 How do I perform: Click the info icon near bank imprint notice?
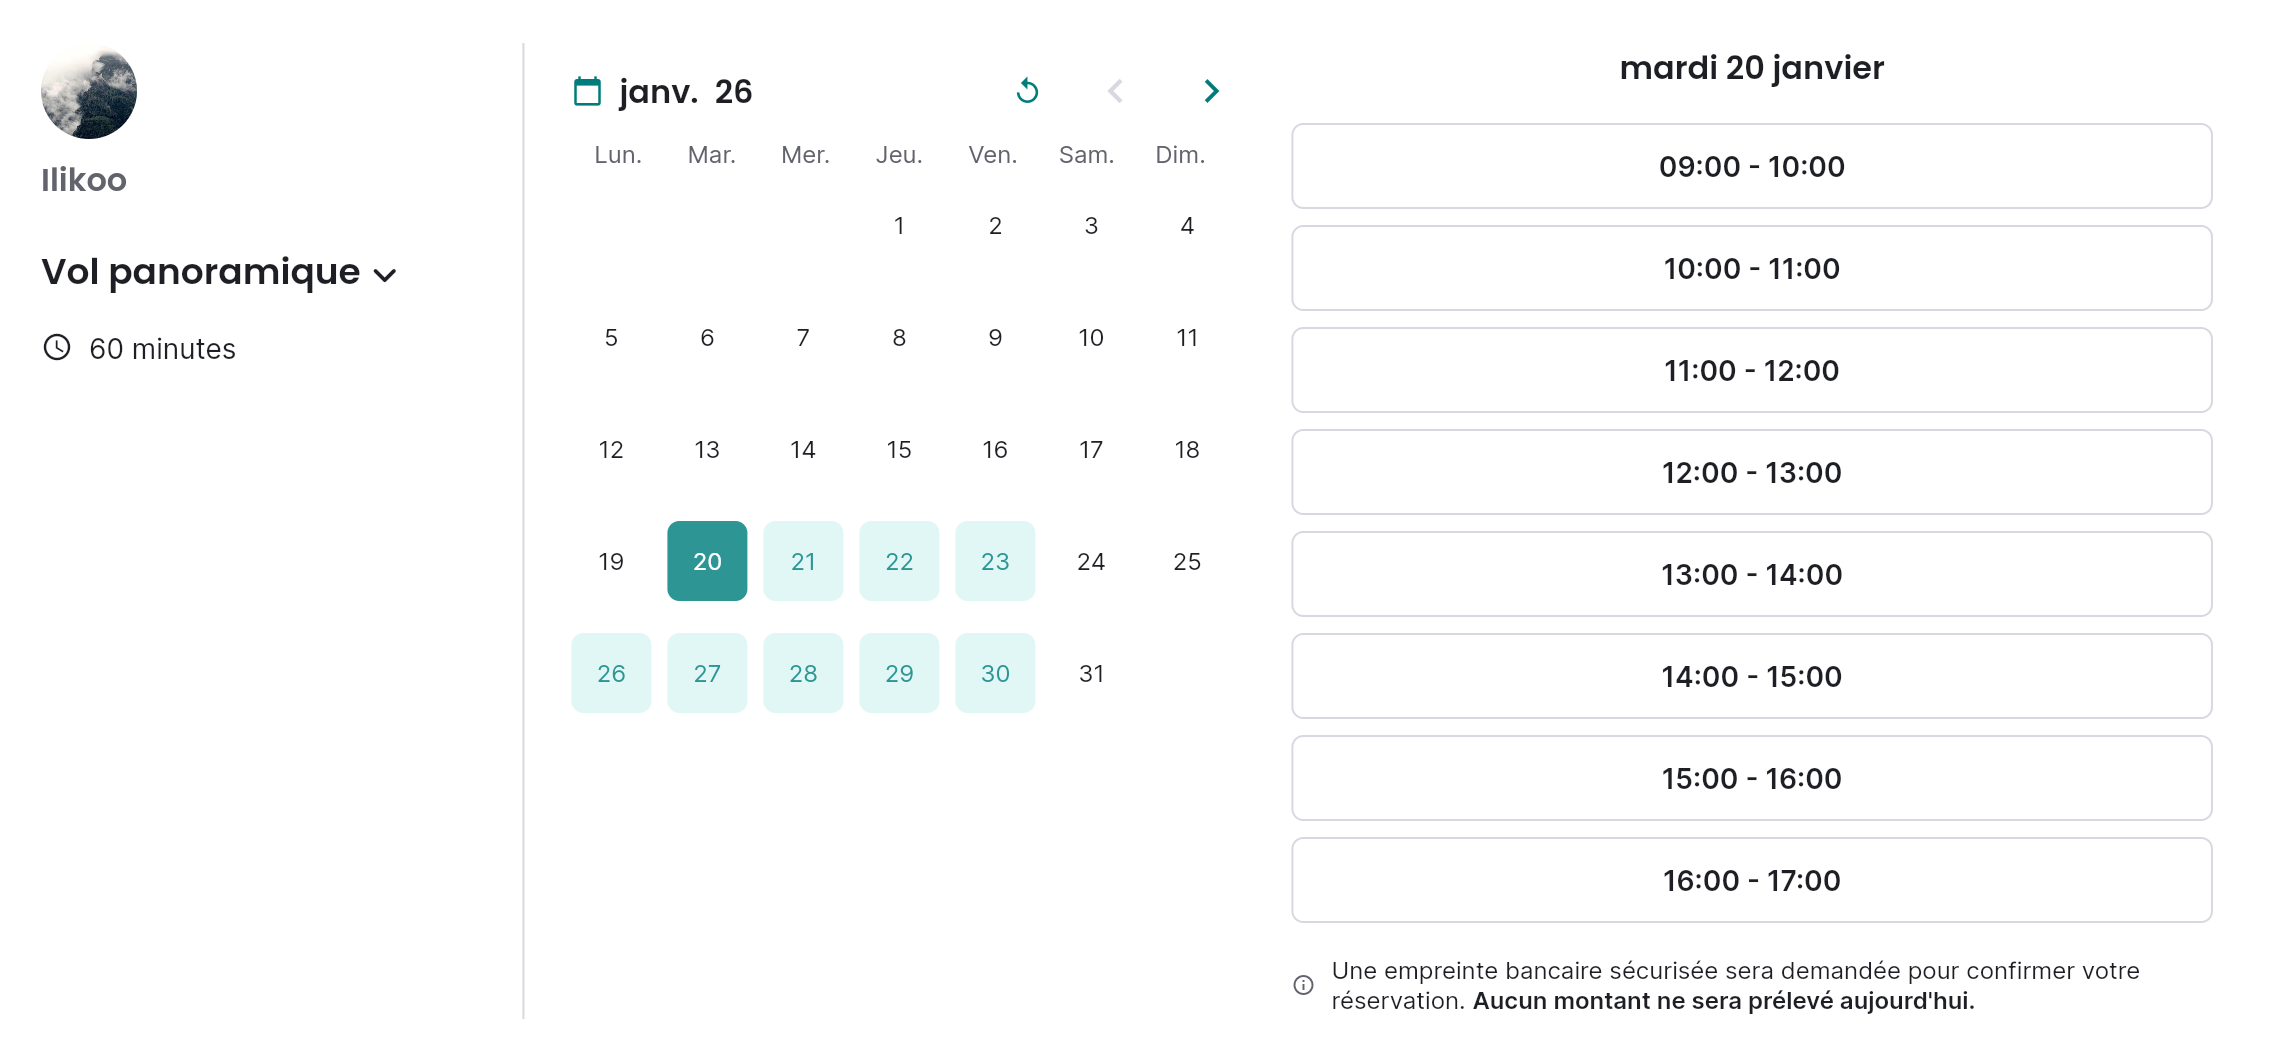tap(1303, 985)
